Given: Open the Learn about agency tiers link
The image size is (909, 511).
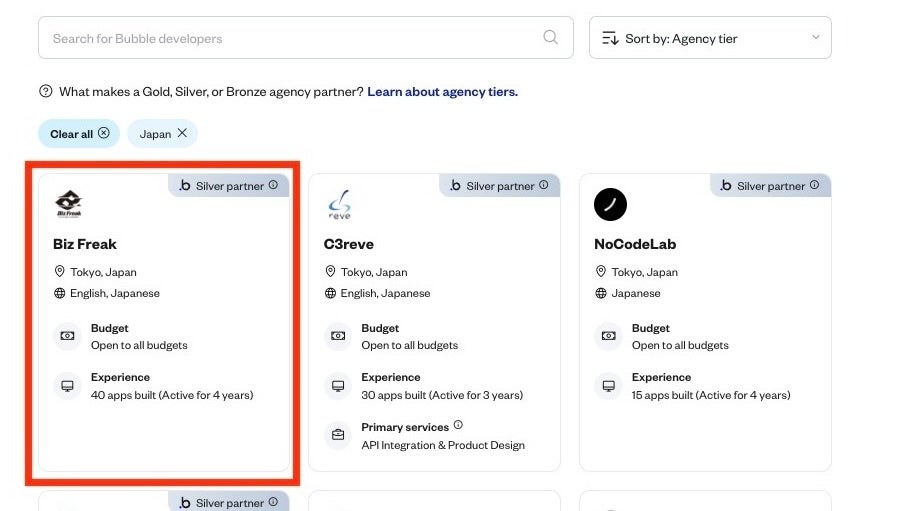Looking at the screenshot, I should click(x=442, y=92).
